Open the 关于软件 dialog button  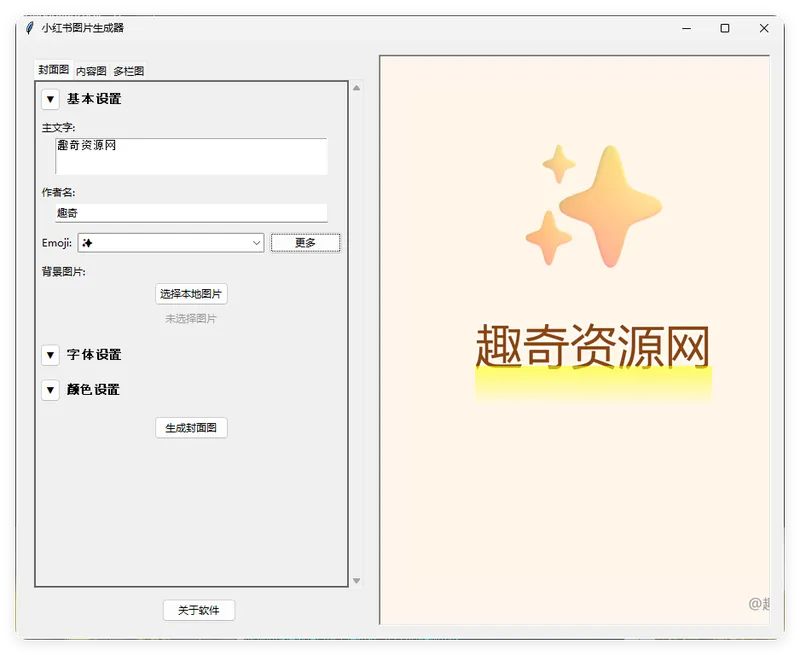[199, 610]
